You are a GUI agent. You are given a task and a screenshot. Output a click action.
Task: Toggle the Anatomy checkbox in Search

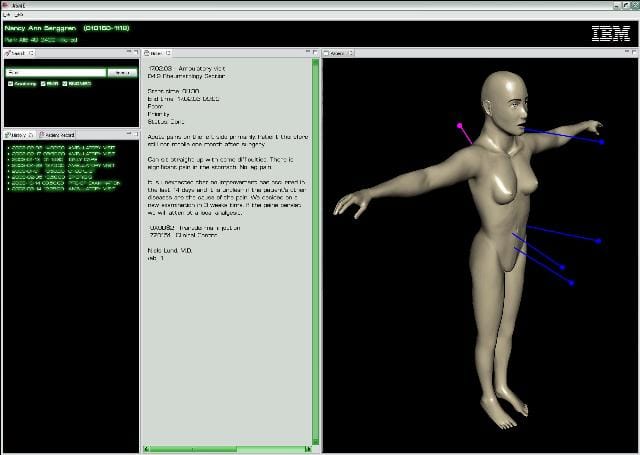[11, 84]
